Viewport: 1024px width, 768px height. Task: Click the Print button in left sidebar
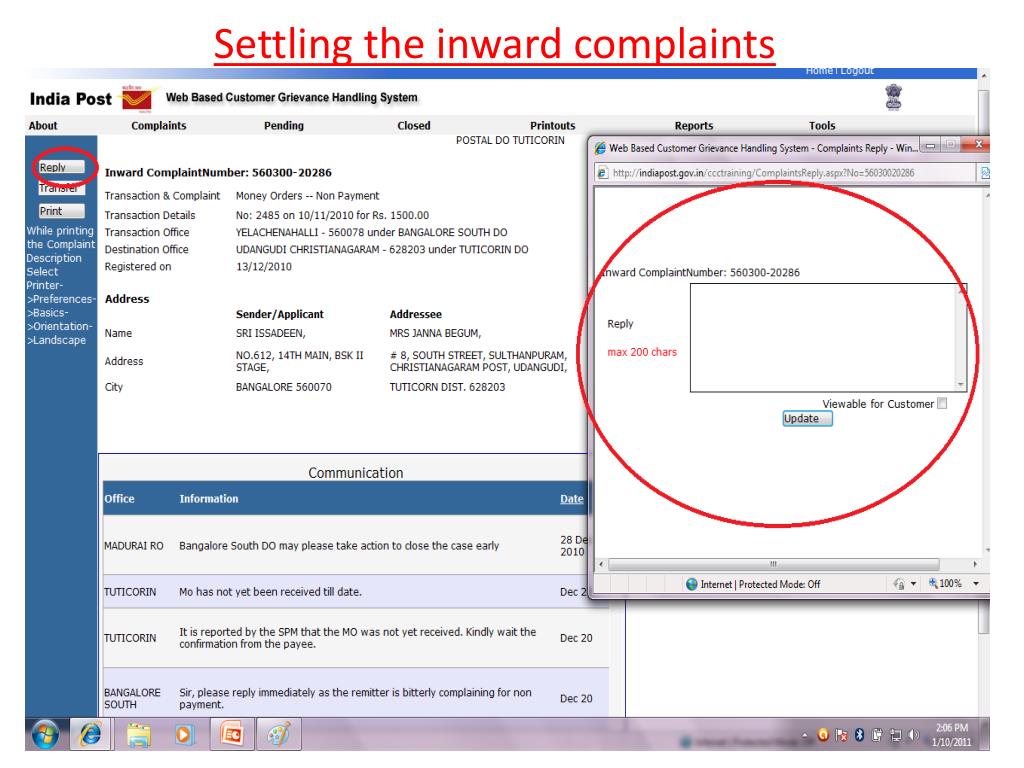[61, 211]
